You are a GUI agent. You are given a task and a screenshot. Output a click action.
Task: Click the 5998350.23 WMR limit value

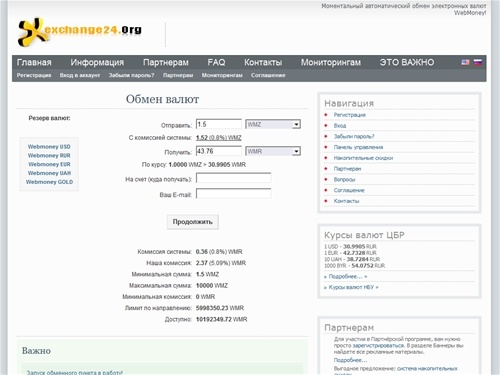click(220, 308)
